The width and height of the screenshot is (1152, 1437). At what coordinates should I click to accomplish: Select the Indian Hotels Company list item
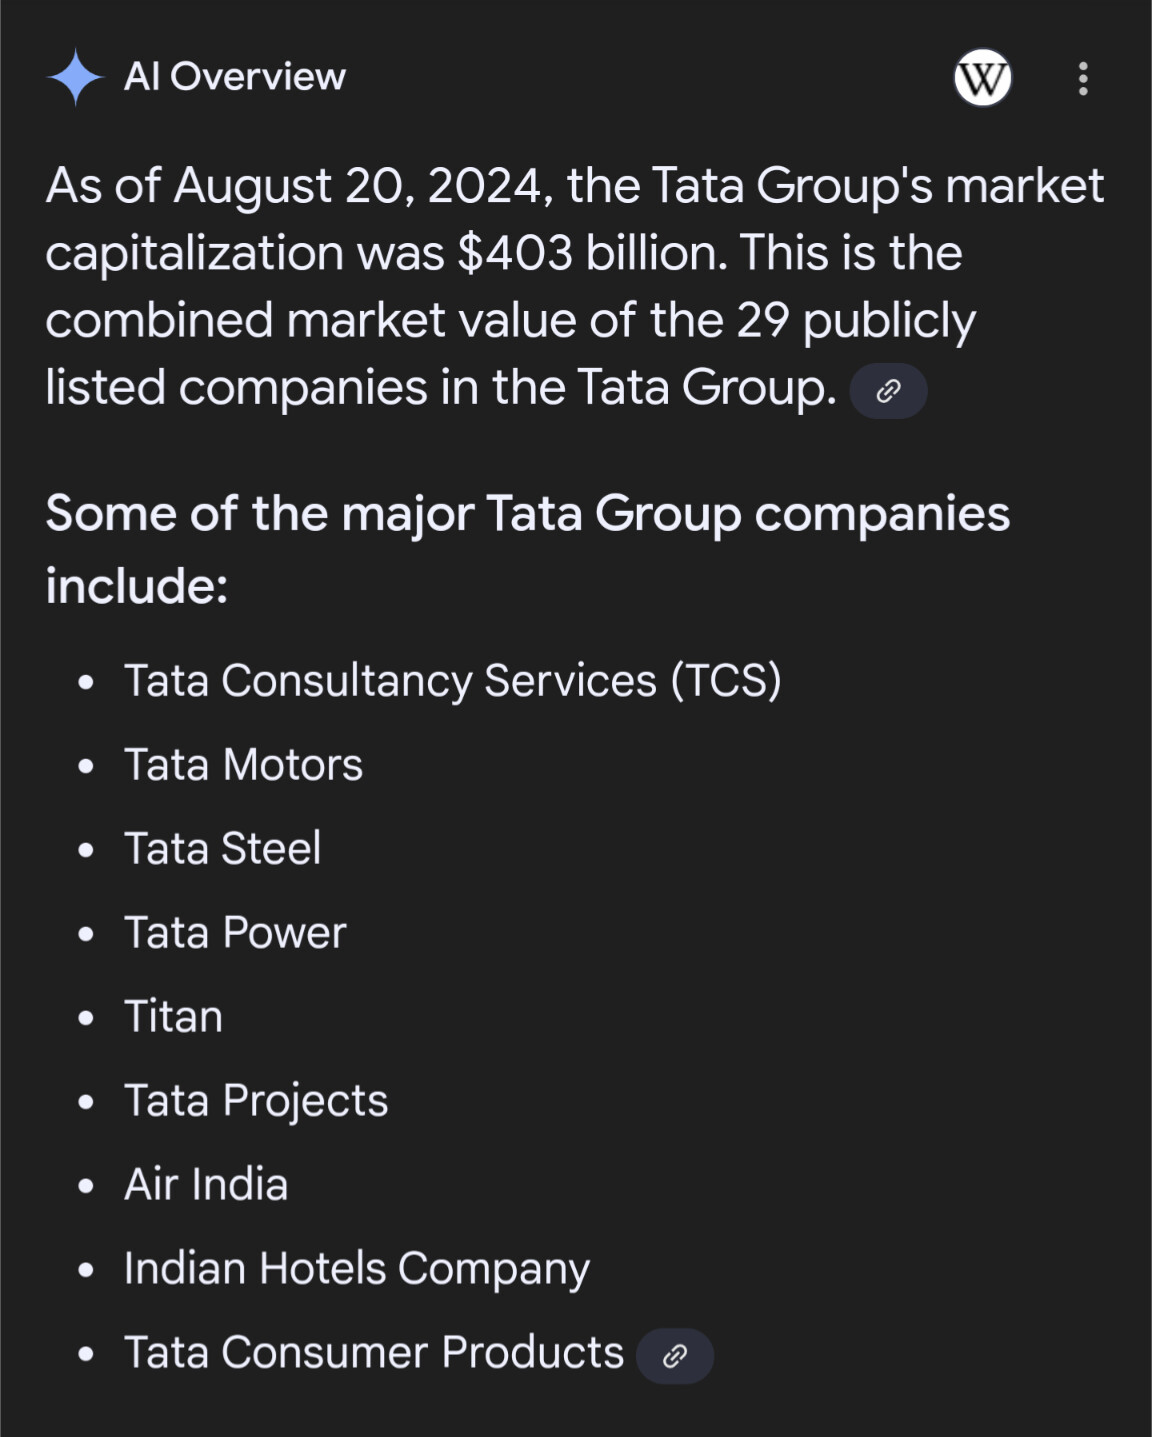(x=357, y=1269)
